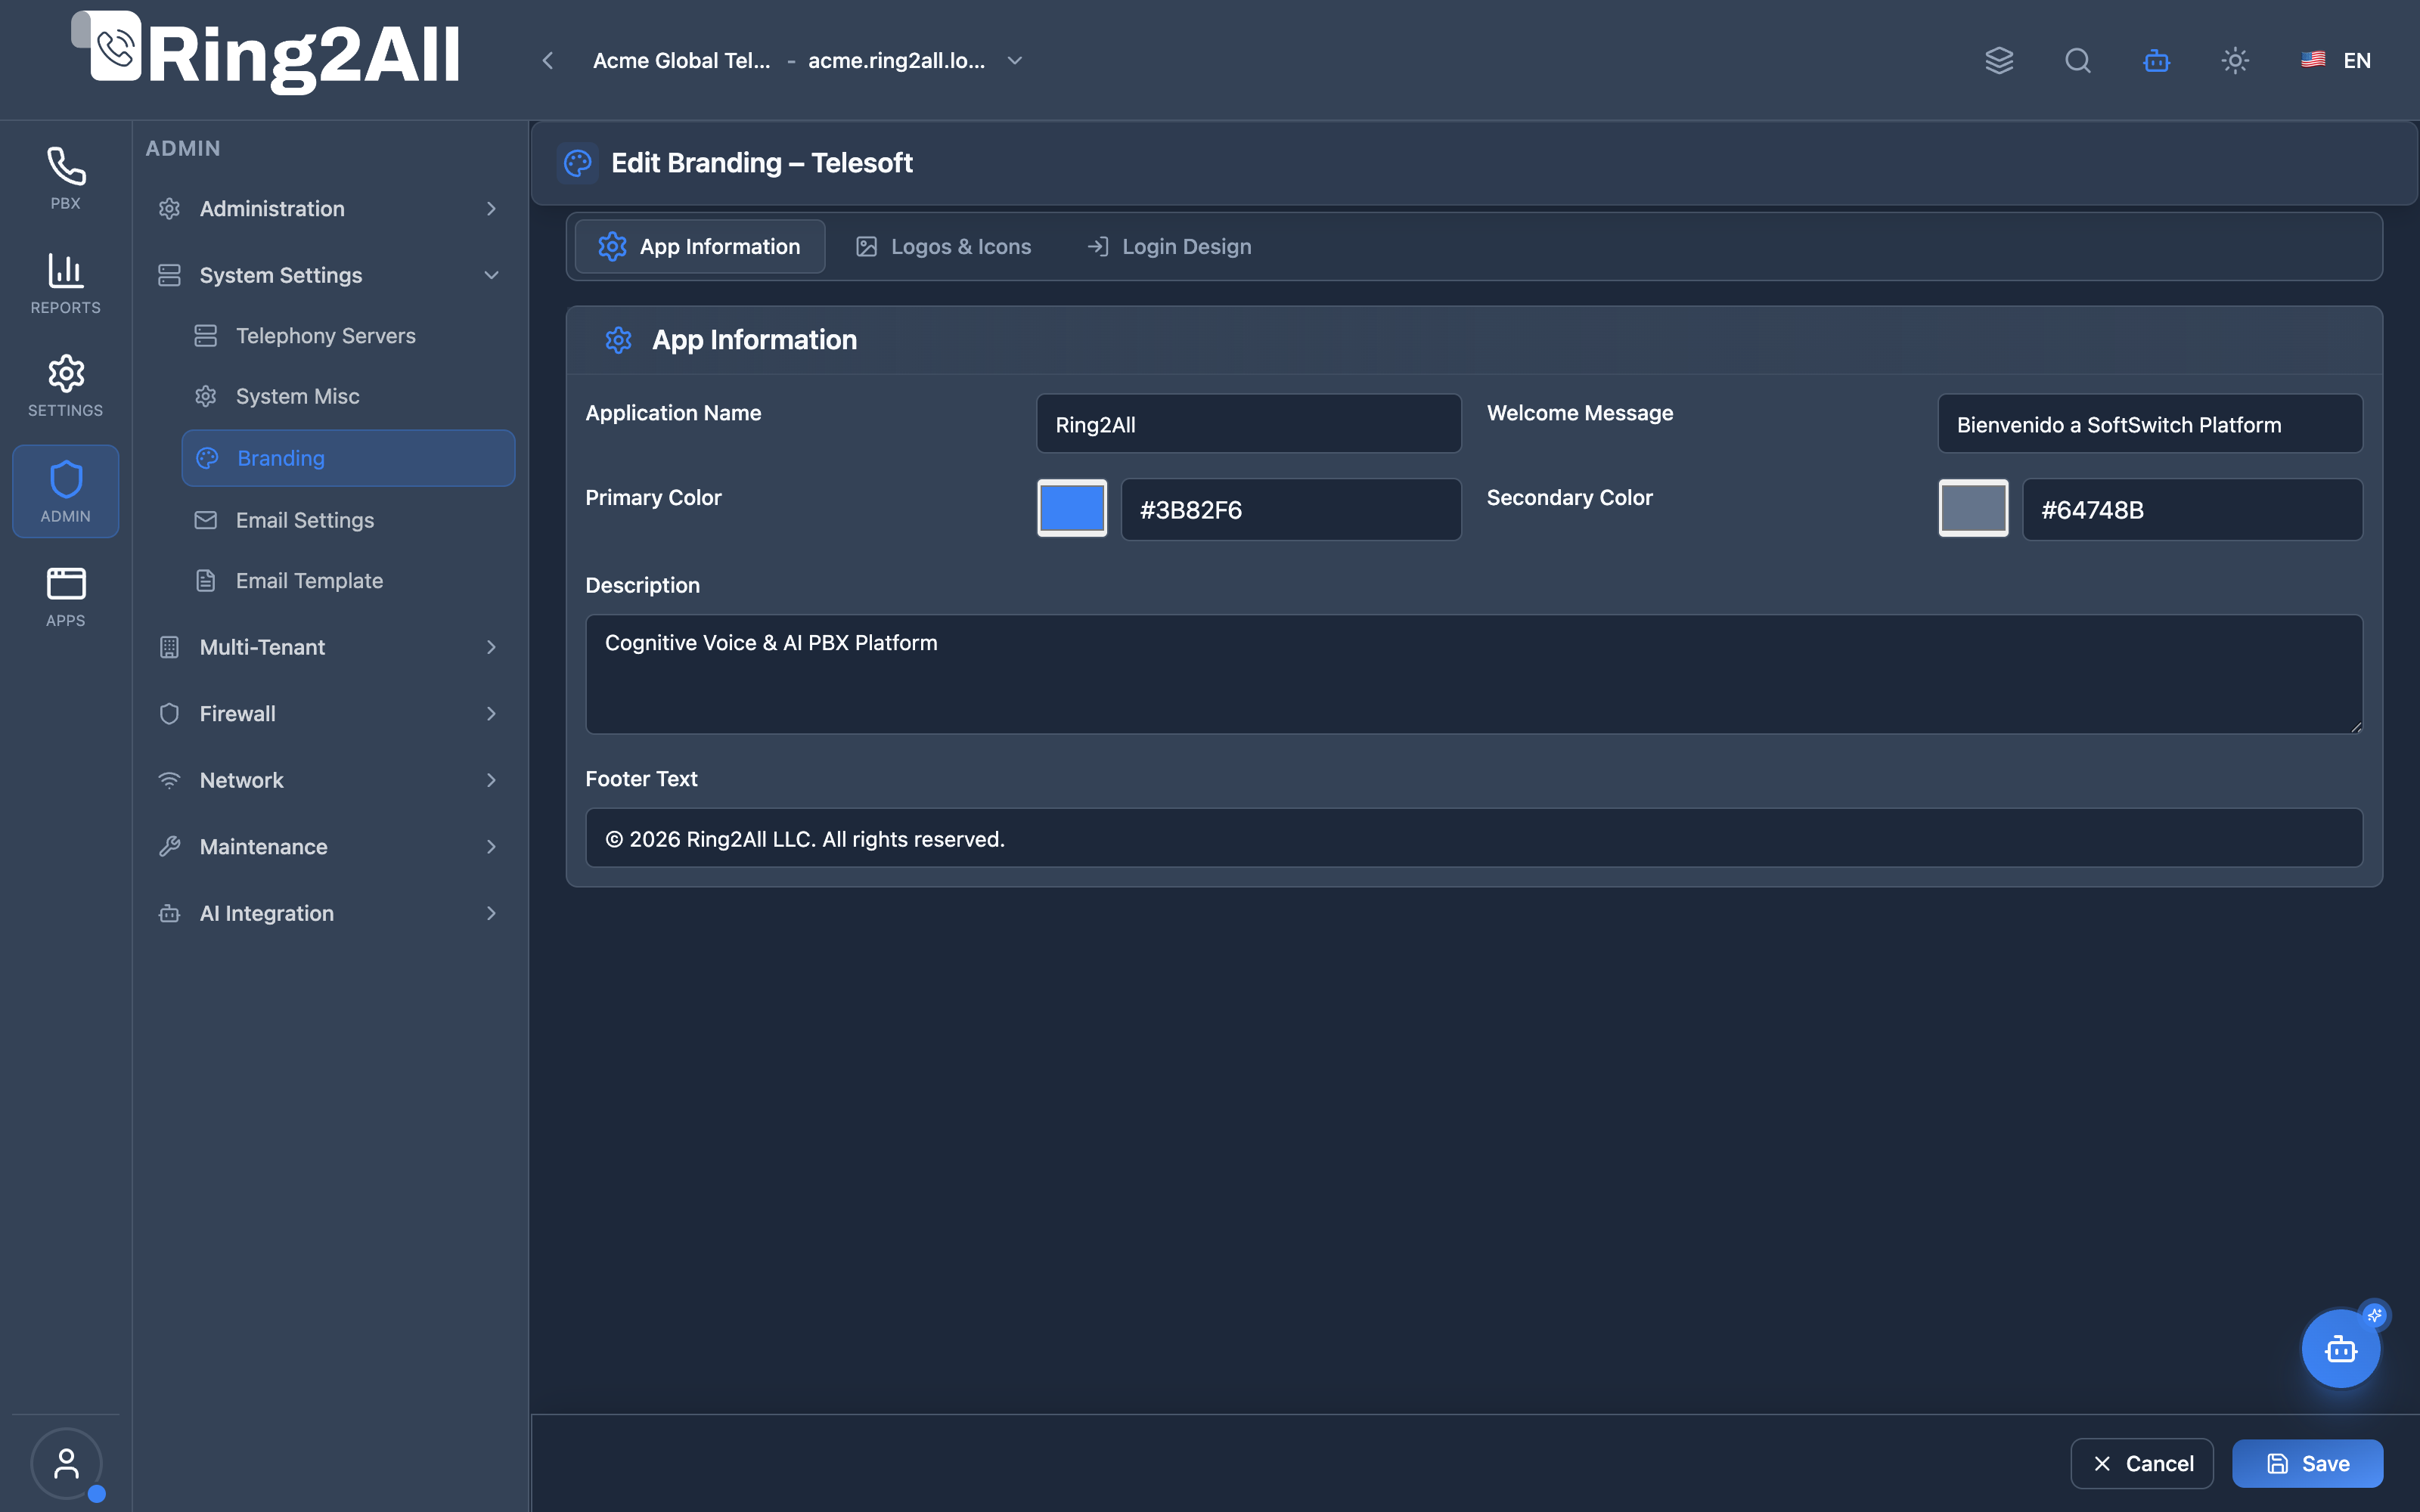Open the Apps section icon
Viewport: 2420px width, 1512px height.
coord(65,596)
